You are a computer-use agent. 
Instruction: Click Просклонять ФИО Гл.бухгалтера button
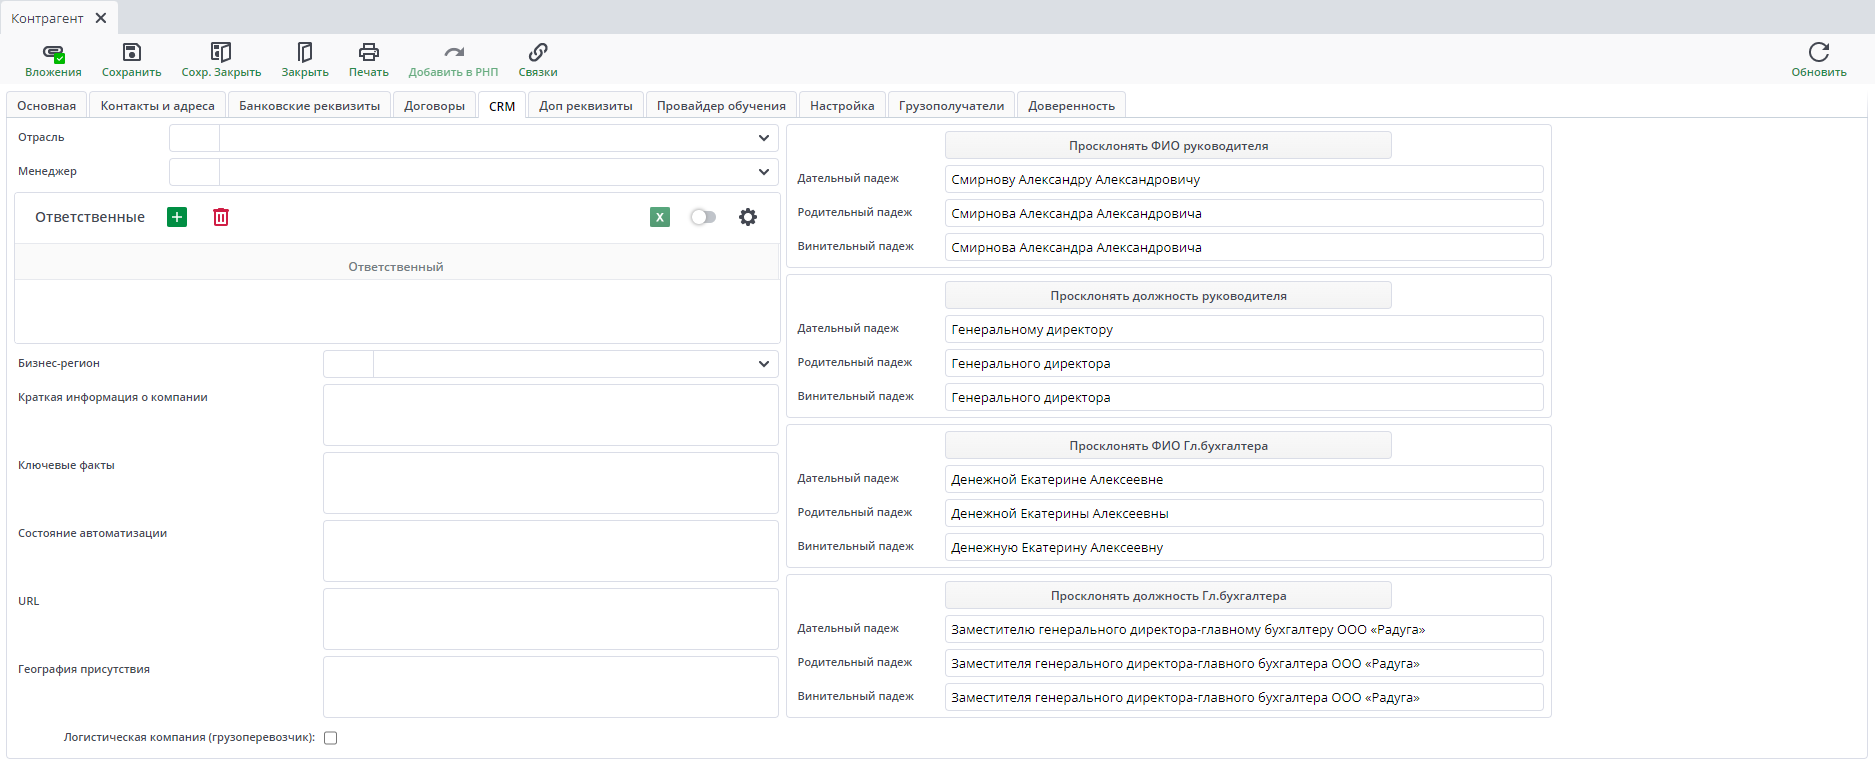click(1168, 446)
